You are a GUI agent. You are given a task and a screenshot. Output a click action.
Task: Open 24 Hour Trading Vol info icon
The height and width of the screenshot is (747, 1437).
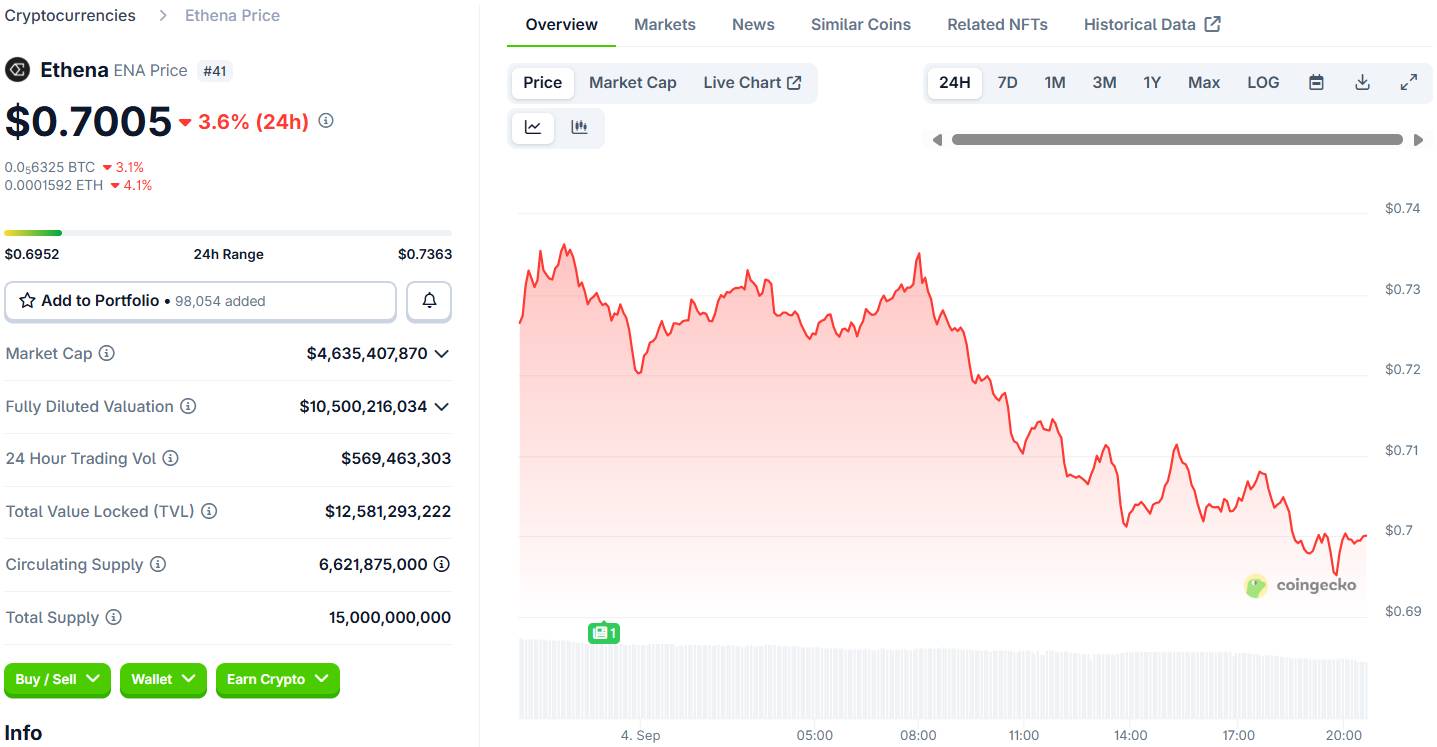coord(171,459)
